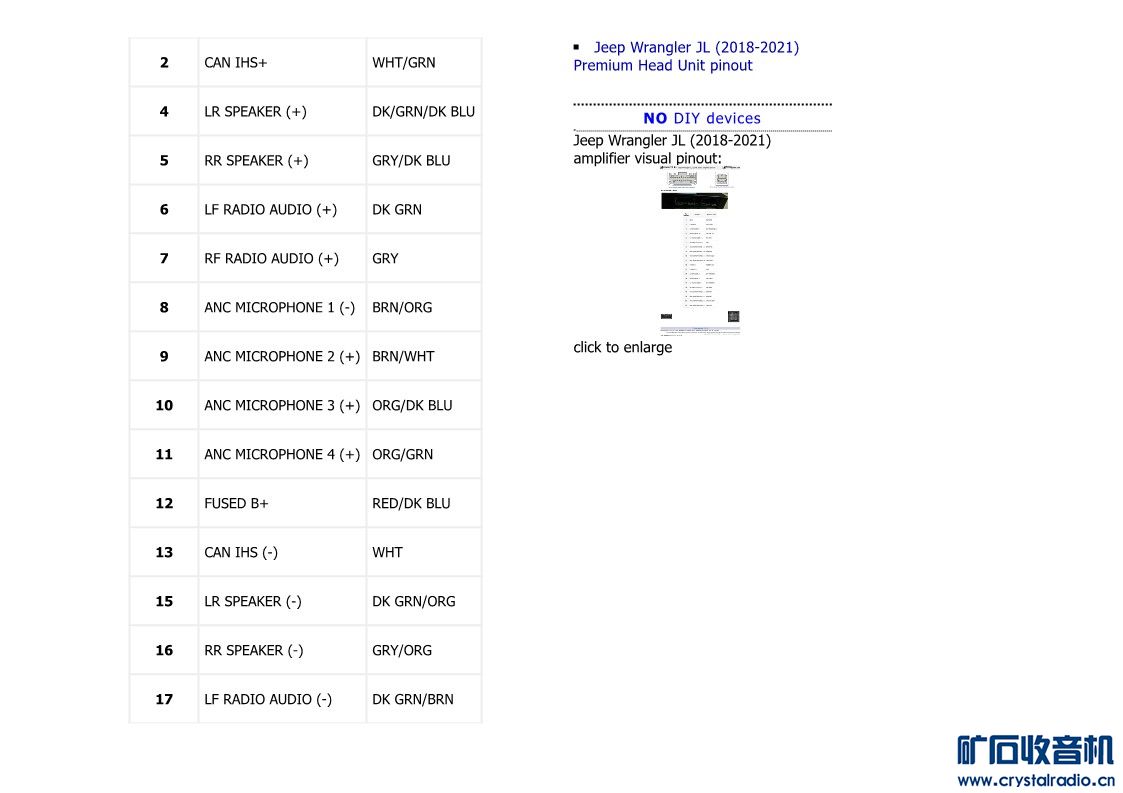Click the NO DIY devices link
This screenshot has height=793, width=1123.
coord(702,118)
